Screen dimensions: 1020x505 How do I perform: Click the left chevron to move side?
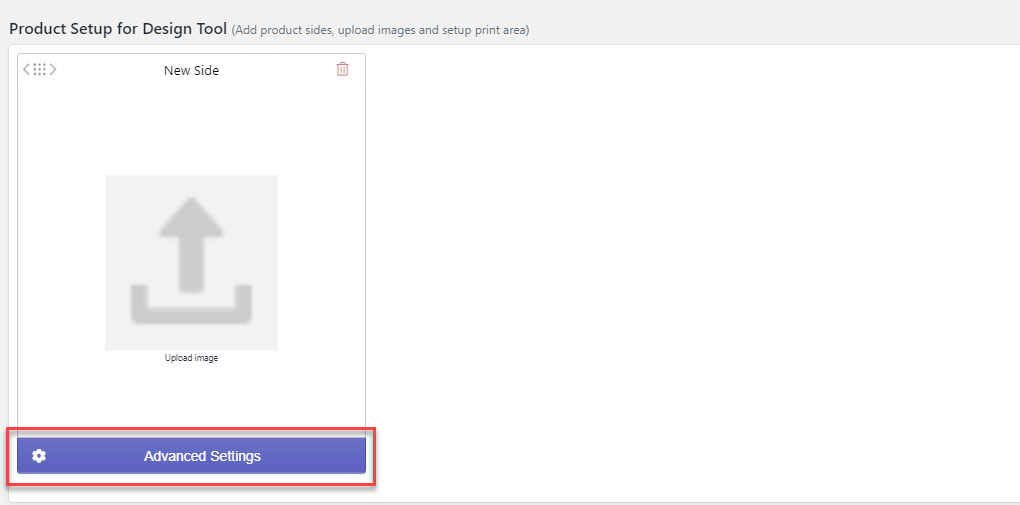pos(27,70)
